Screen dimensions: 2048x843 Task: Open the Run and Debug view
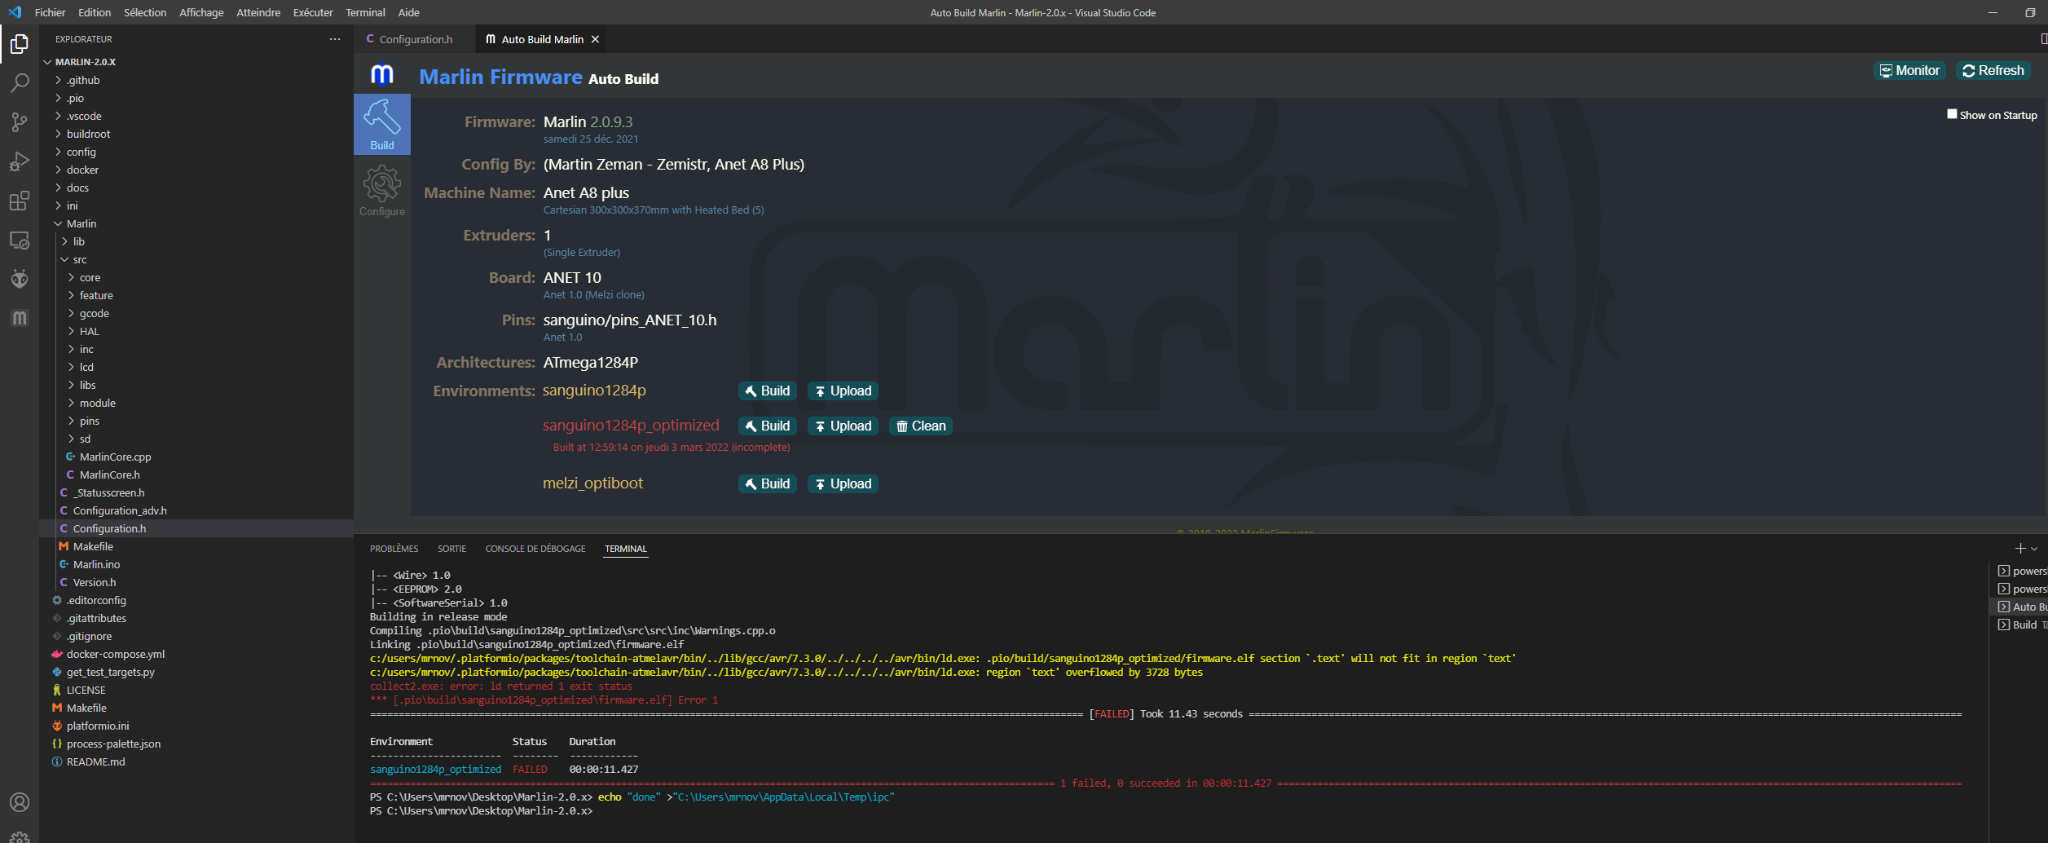(x=19, y=161)
